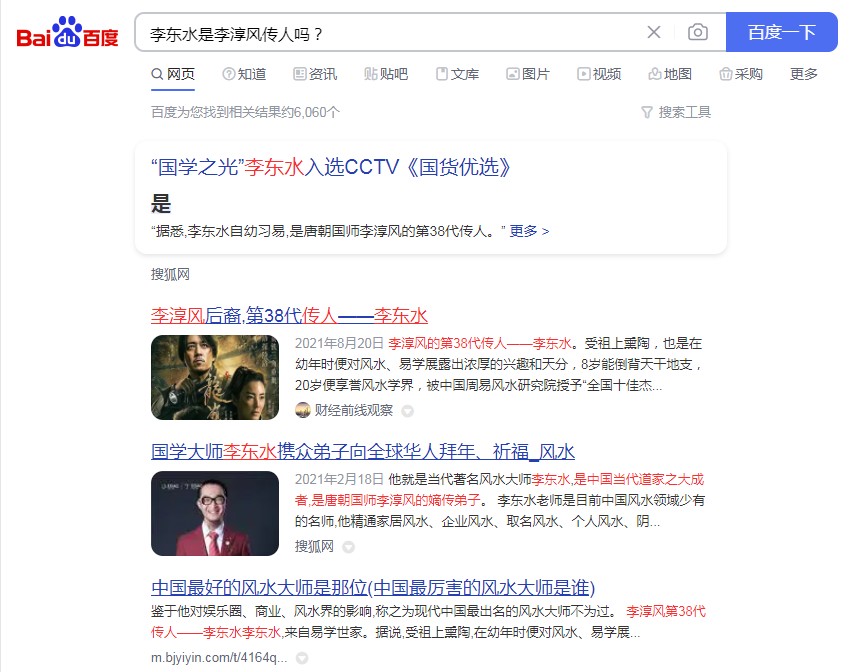This screenshot has height=672, width=865.
Task: Open 搜索工具 filter options
Action: (676, 113)
